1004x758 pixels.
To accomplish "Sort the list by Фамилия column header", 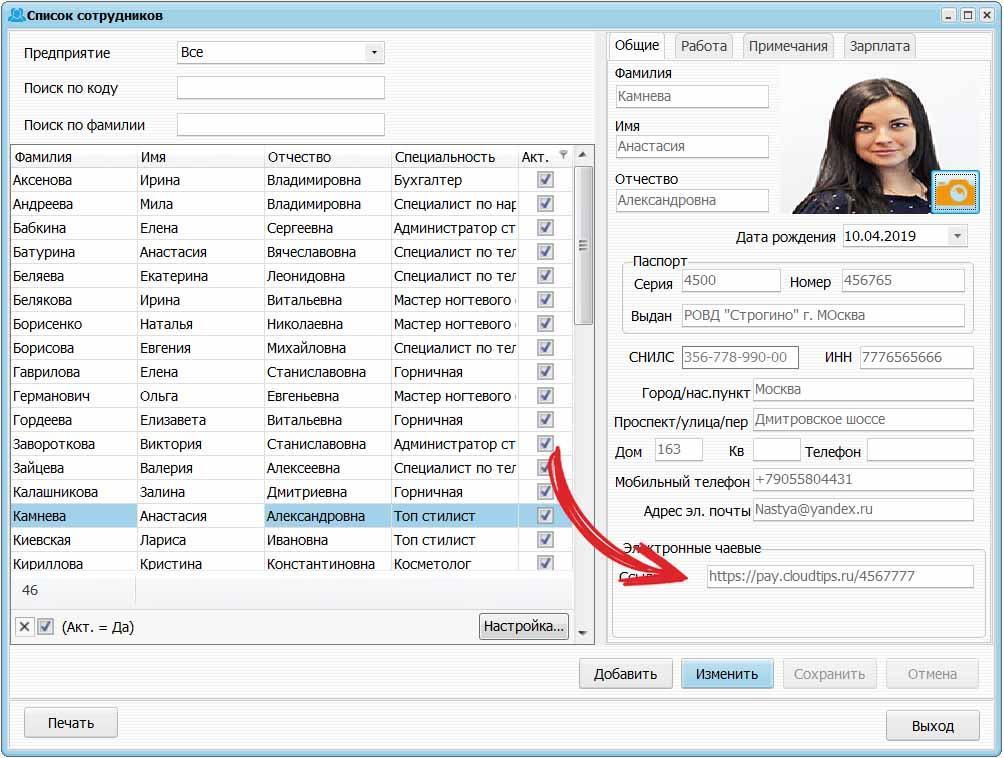I will coord(72,156).
